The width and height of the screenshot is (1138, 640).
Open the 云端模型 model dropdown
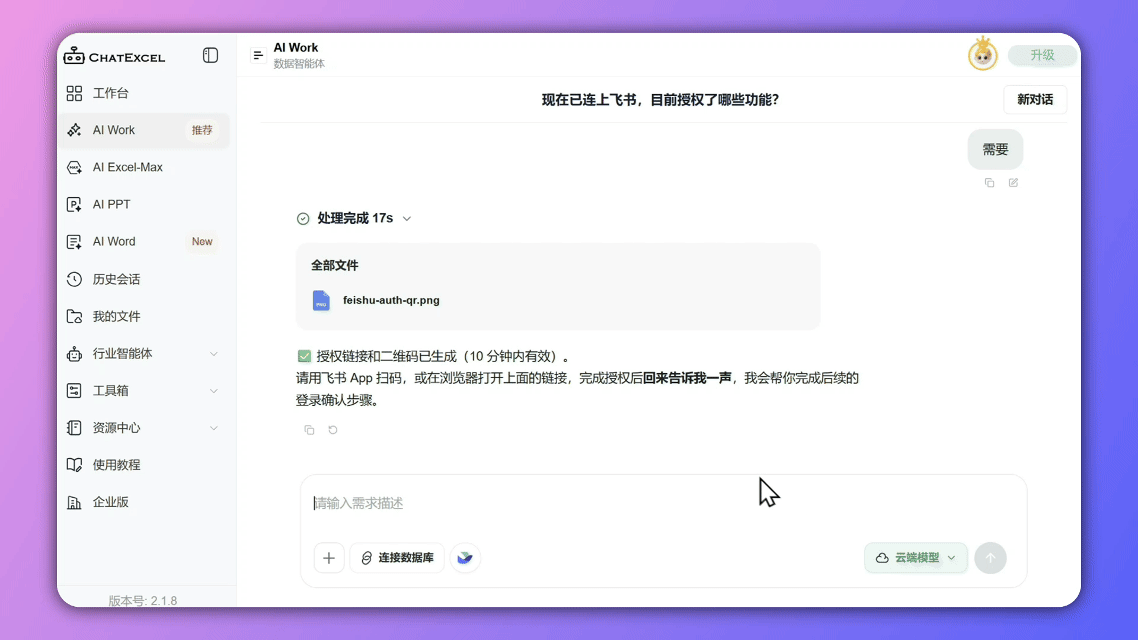[x=916, y=558]
